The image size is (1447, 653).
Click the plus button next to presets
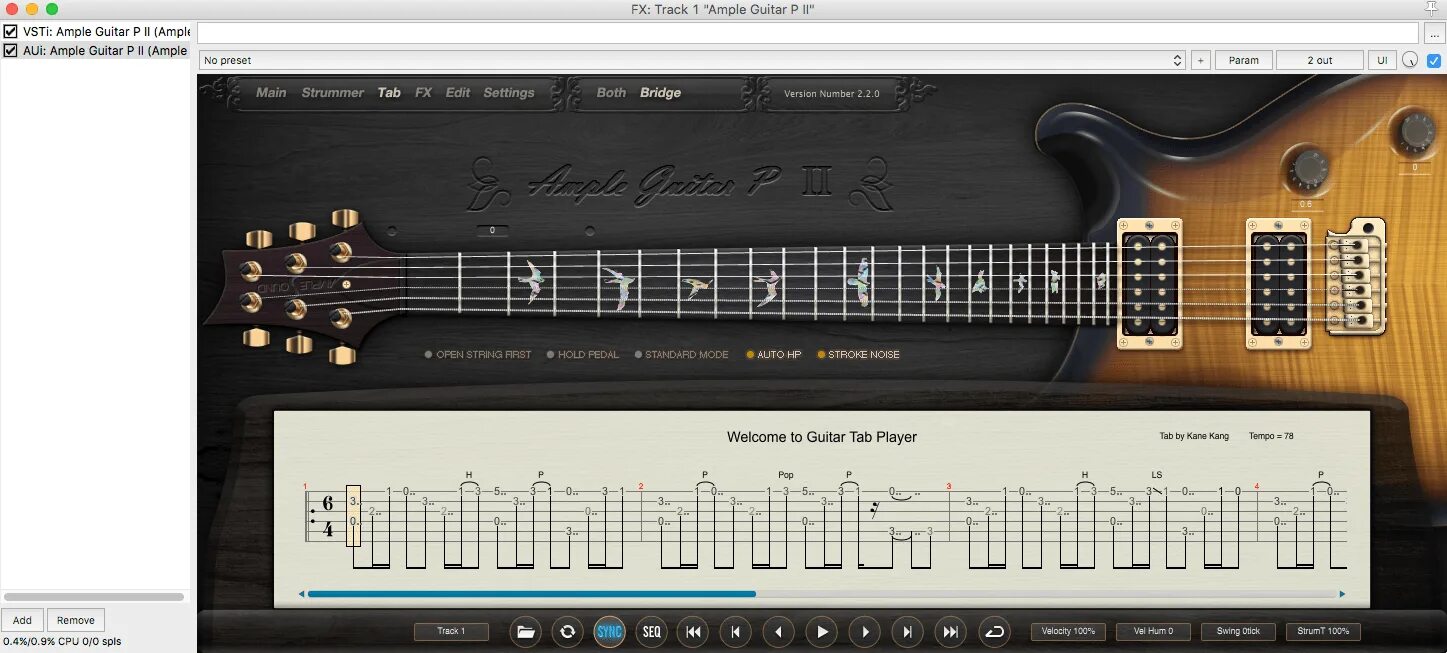click(x=1200, y=60)
